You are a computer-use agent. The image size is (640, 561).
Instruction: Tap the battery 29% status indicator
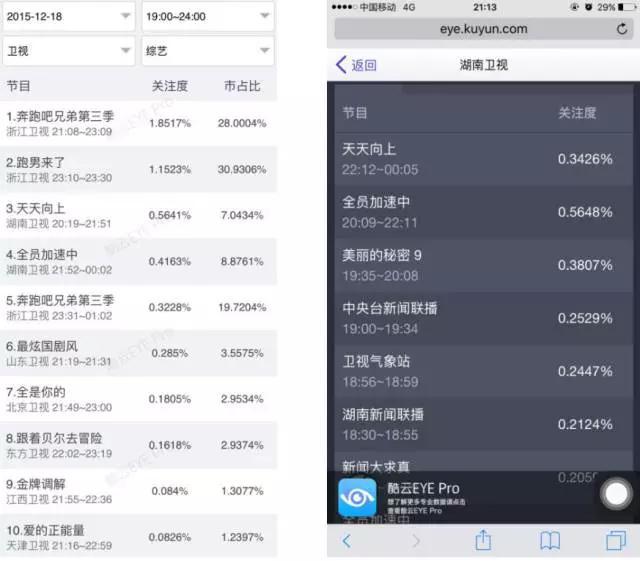(x=616, y=7)
